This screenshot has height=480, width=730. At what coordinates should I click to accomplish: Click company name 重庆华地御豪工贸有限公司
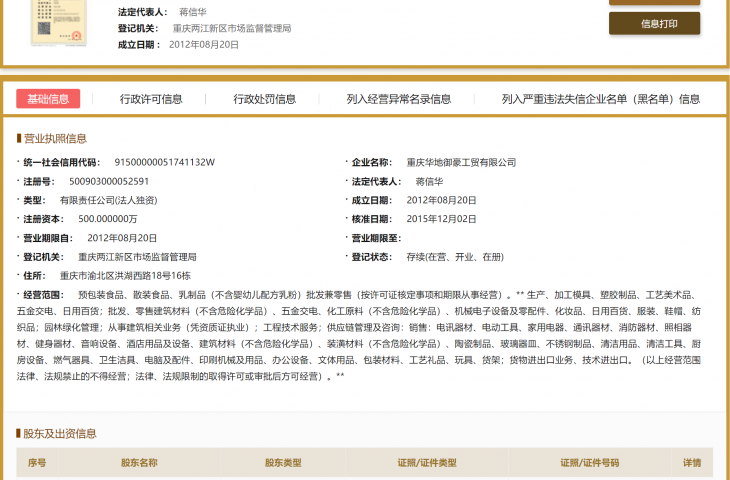tap(461, 162)
